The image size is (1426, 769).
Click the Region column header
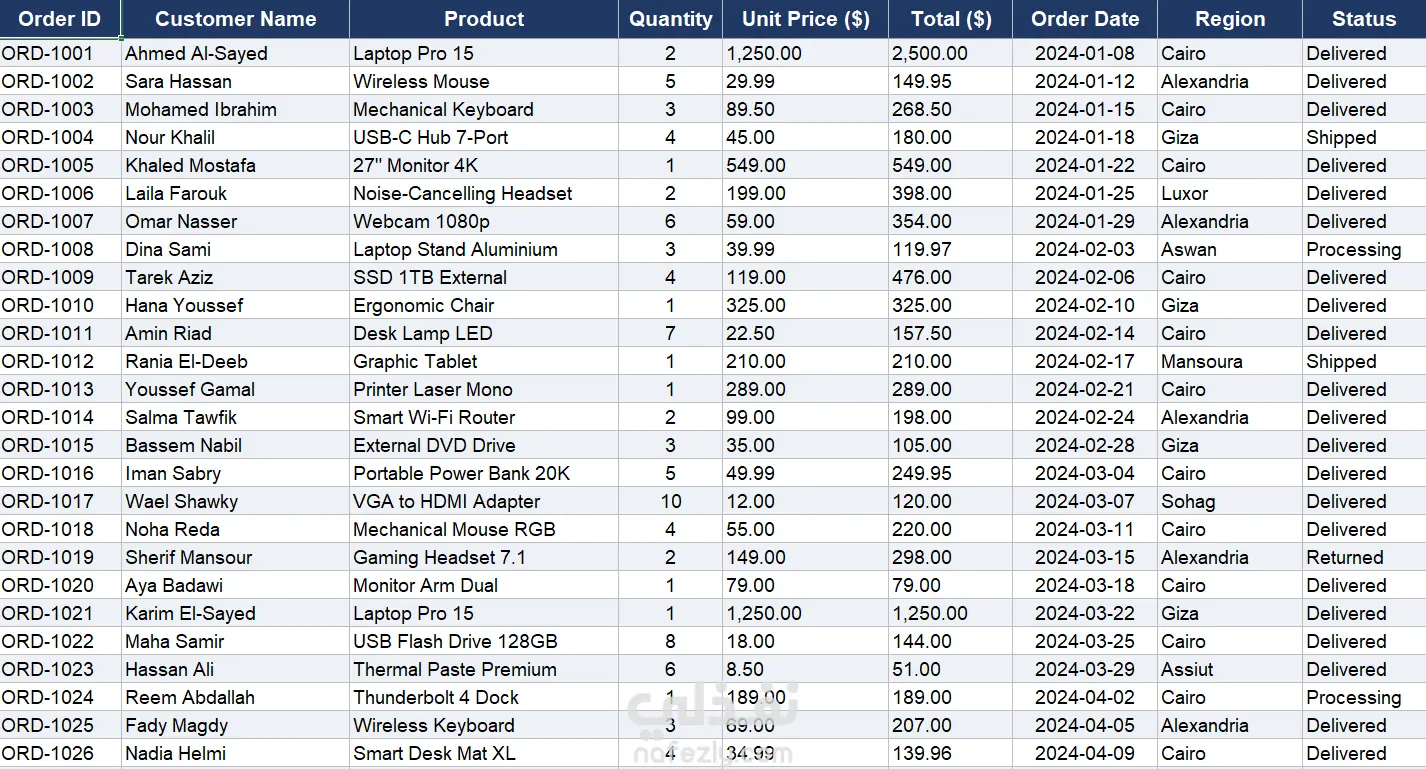pyautogui.click(x=1230, y=19)
